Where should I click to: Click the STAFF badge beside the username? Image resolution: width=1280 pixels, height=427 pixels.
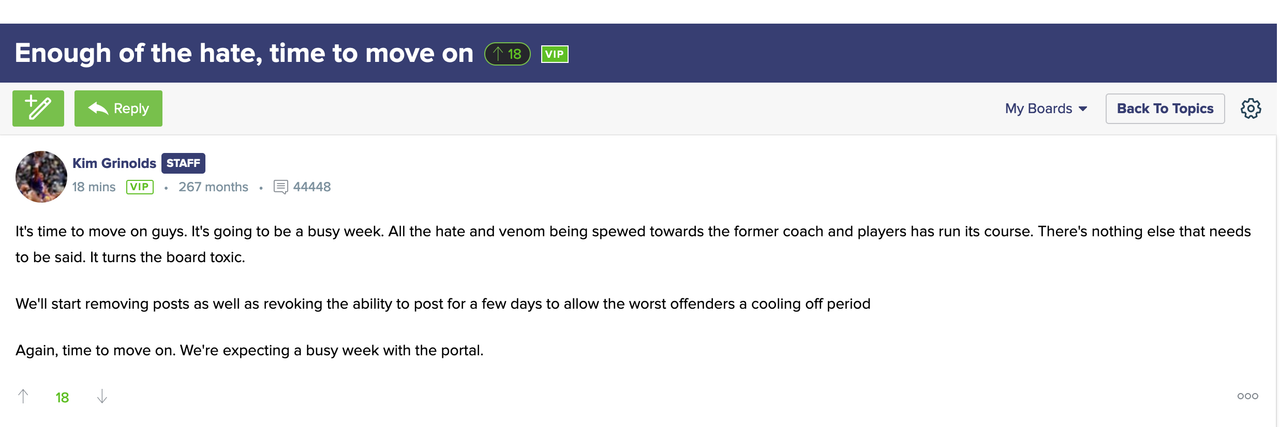[183, 163]
